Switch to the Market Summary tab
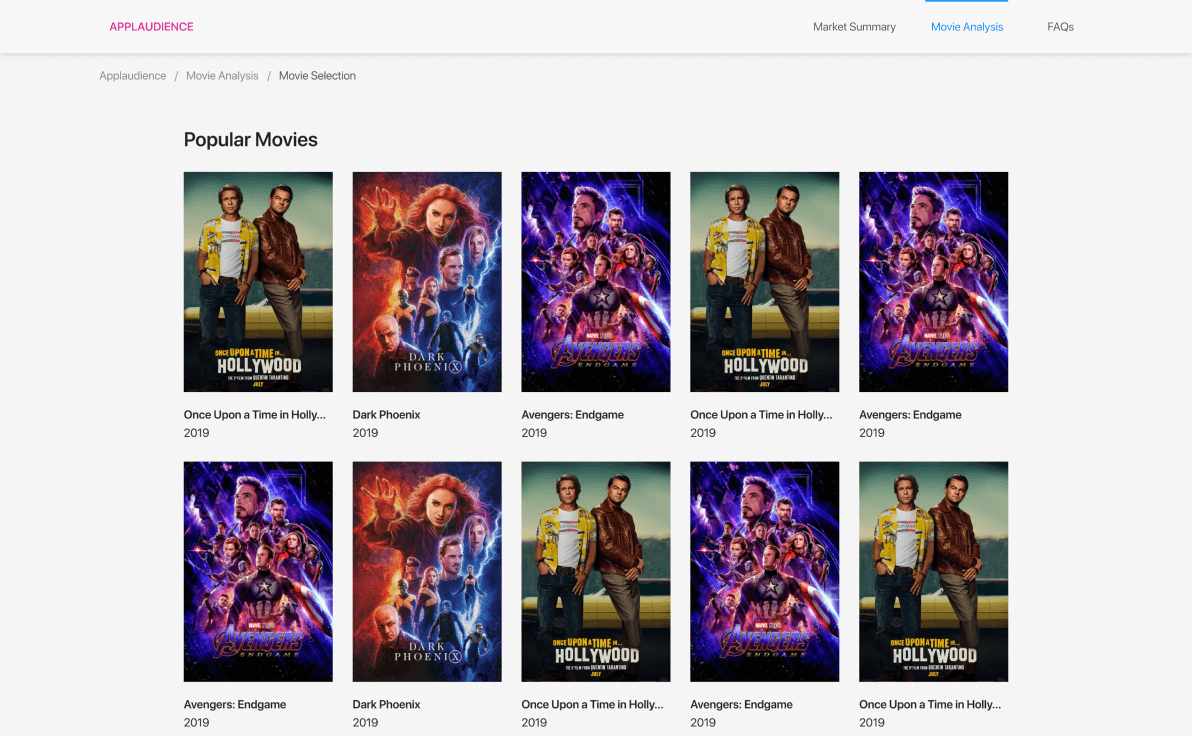The image size is (1192, 736). (854, 27)
